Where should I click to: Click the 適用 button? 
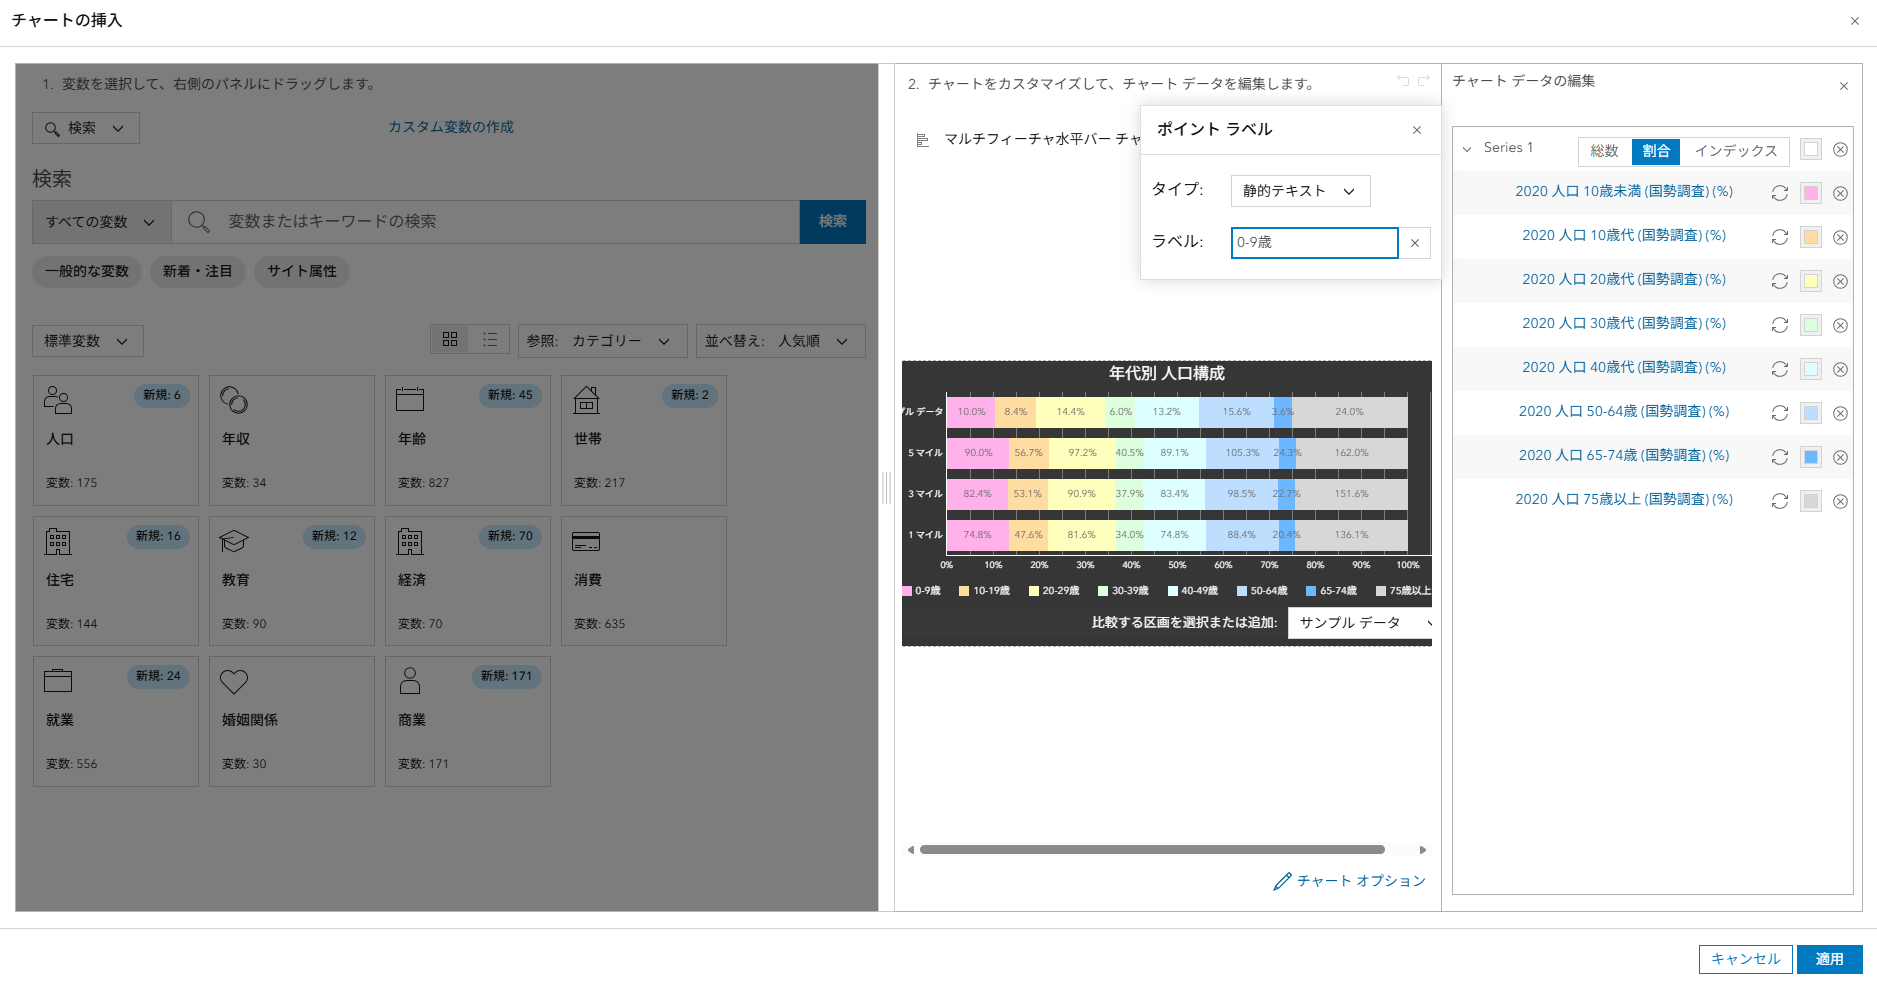click(x=1829, y=959)
